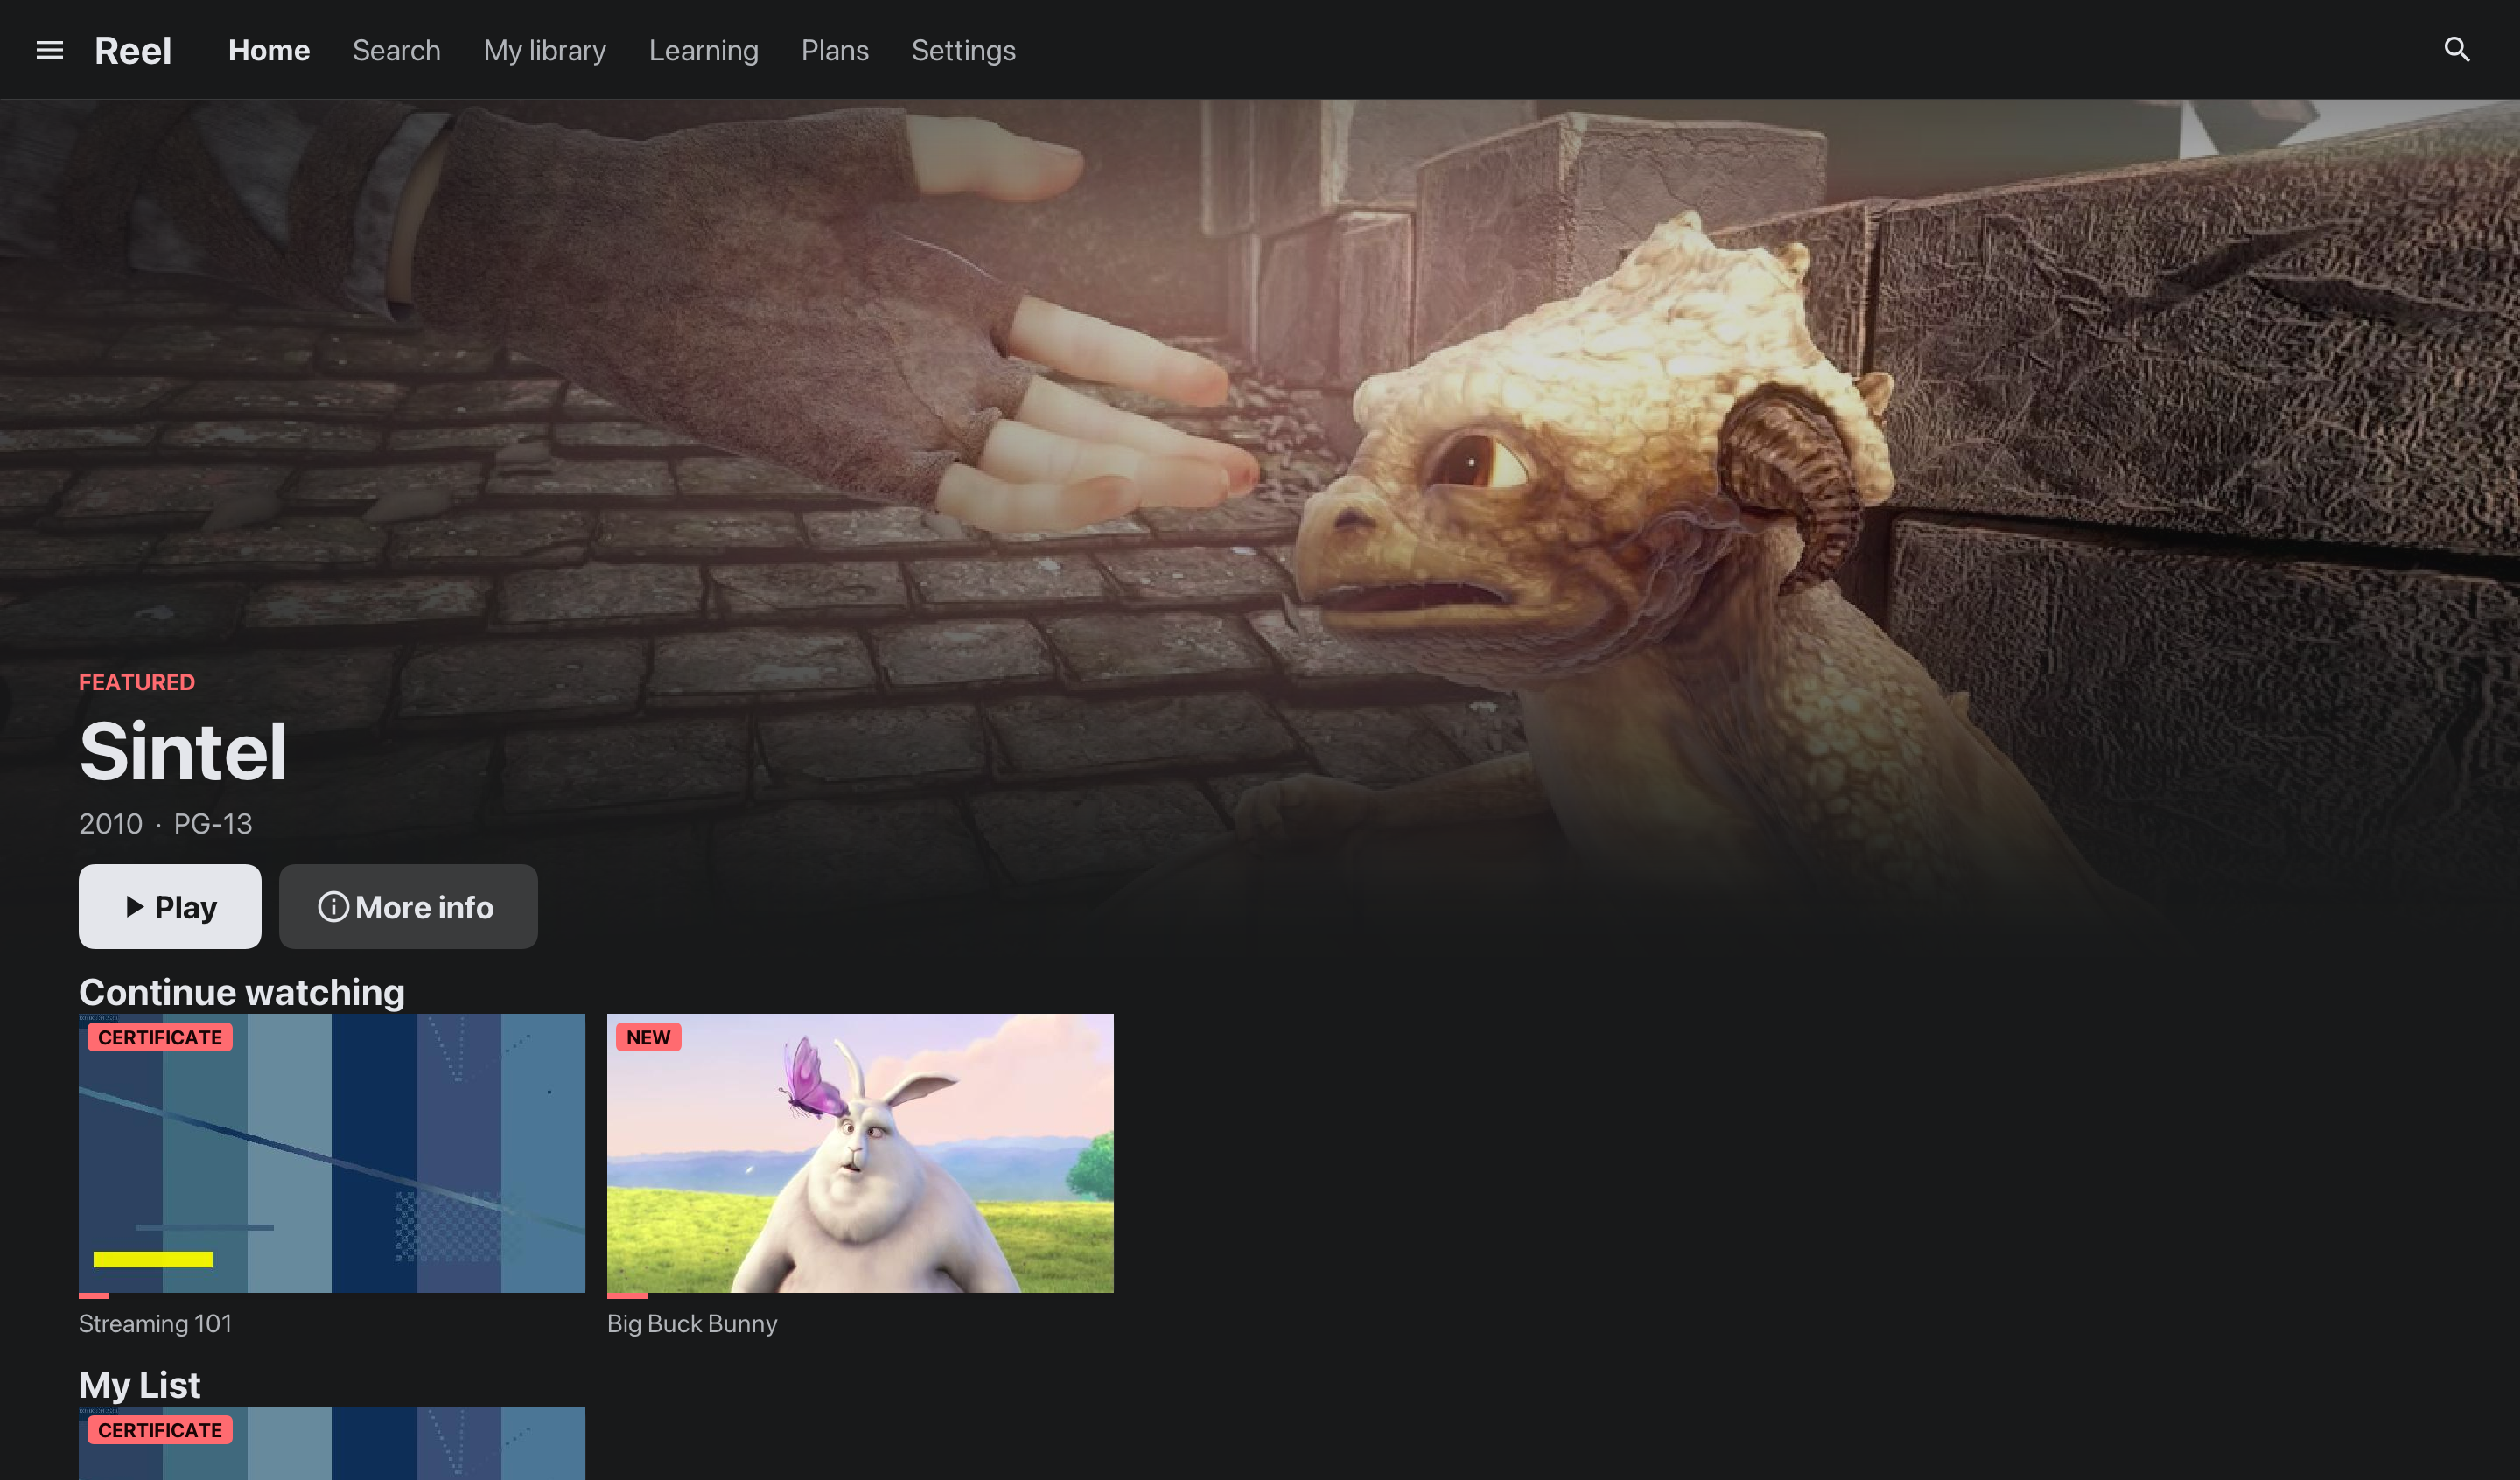Play the featured Sintel movie
The height and width of the screenshot is (1480, 2520).
(x=170, y=907)
